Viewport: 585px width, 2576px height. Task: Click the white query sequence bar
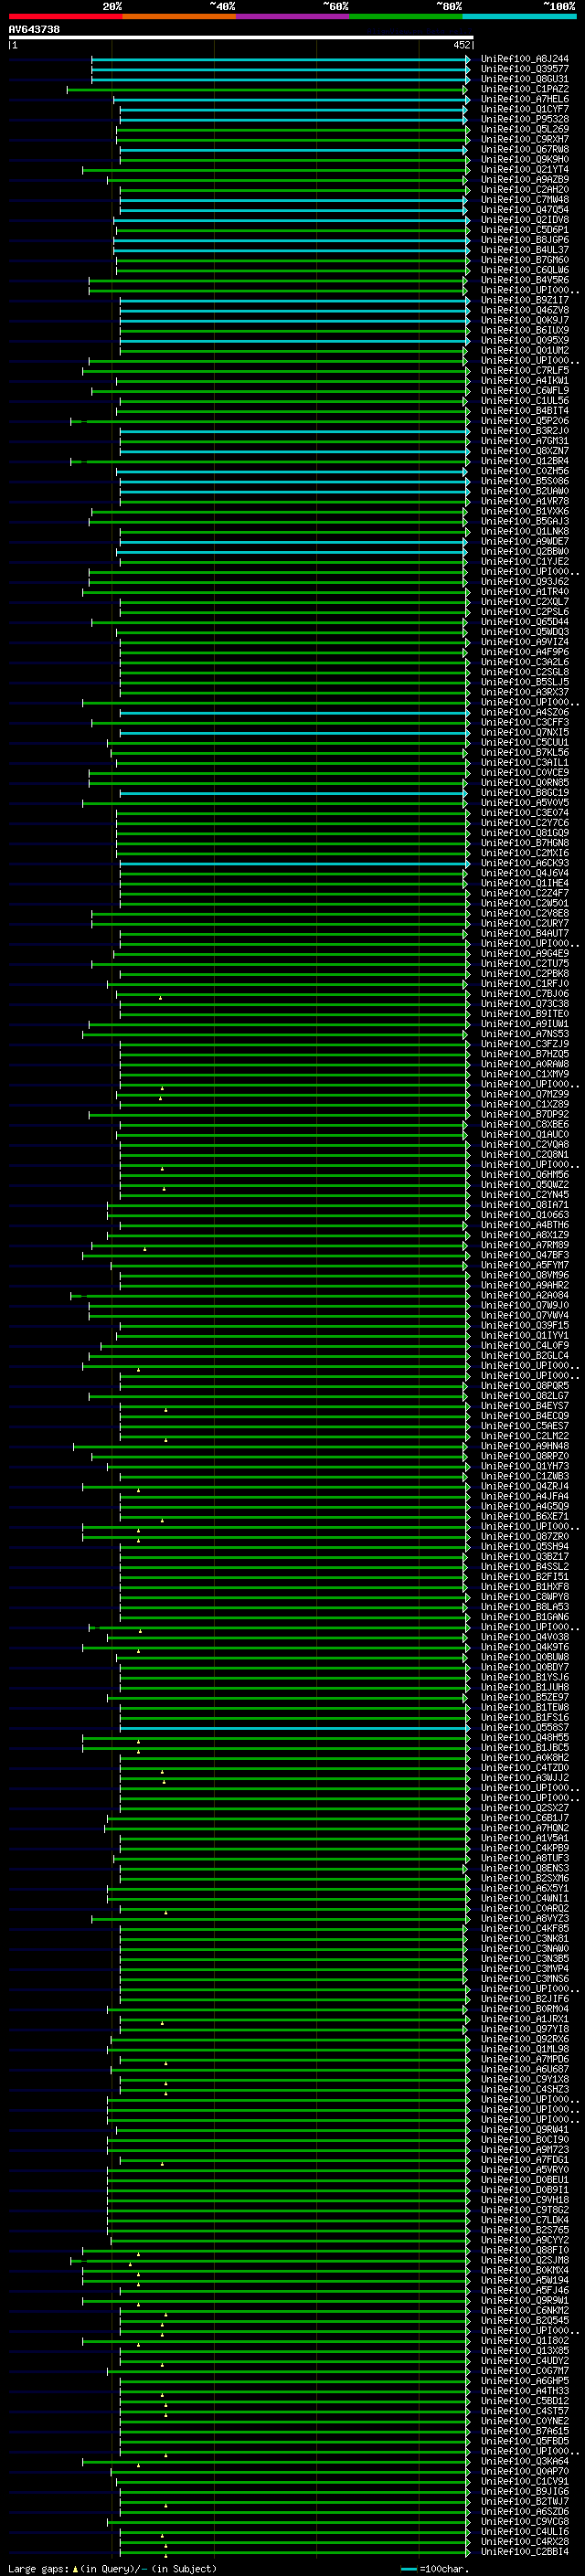pyautogui.click(x=241, y=37)
